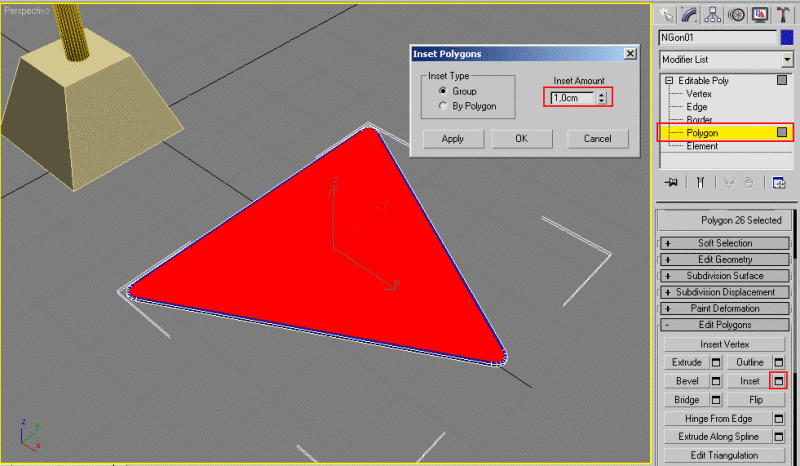The image size is (800, 466).
Task: Click the Extrude Along Spline button
Action: [718, 437]
